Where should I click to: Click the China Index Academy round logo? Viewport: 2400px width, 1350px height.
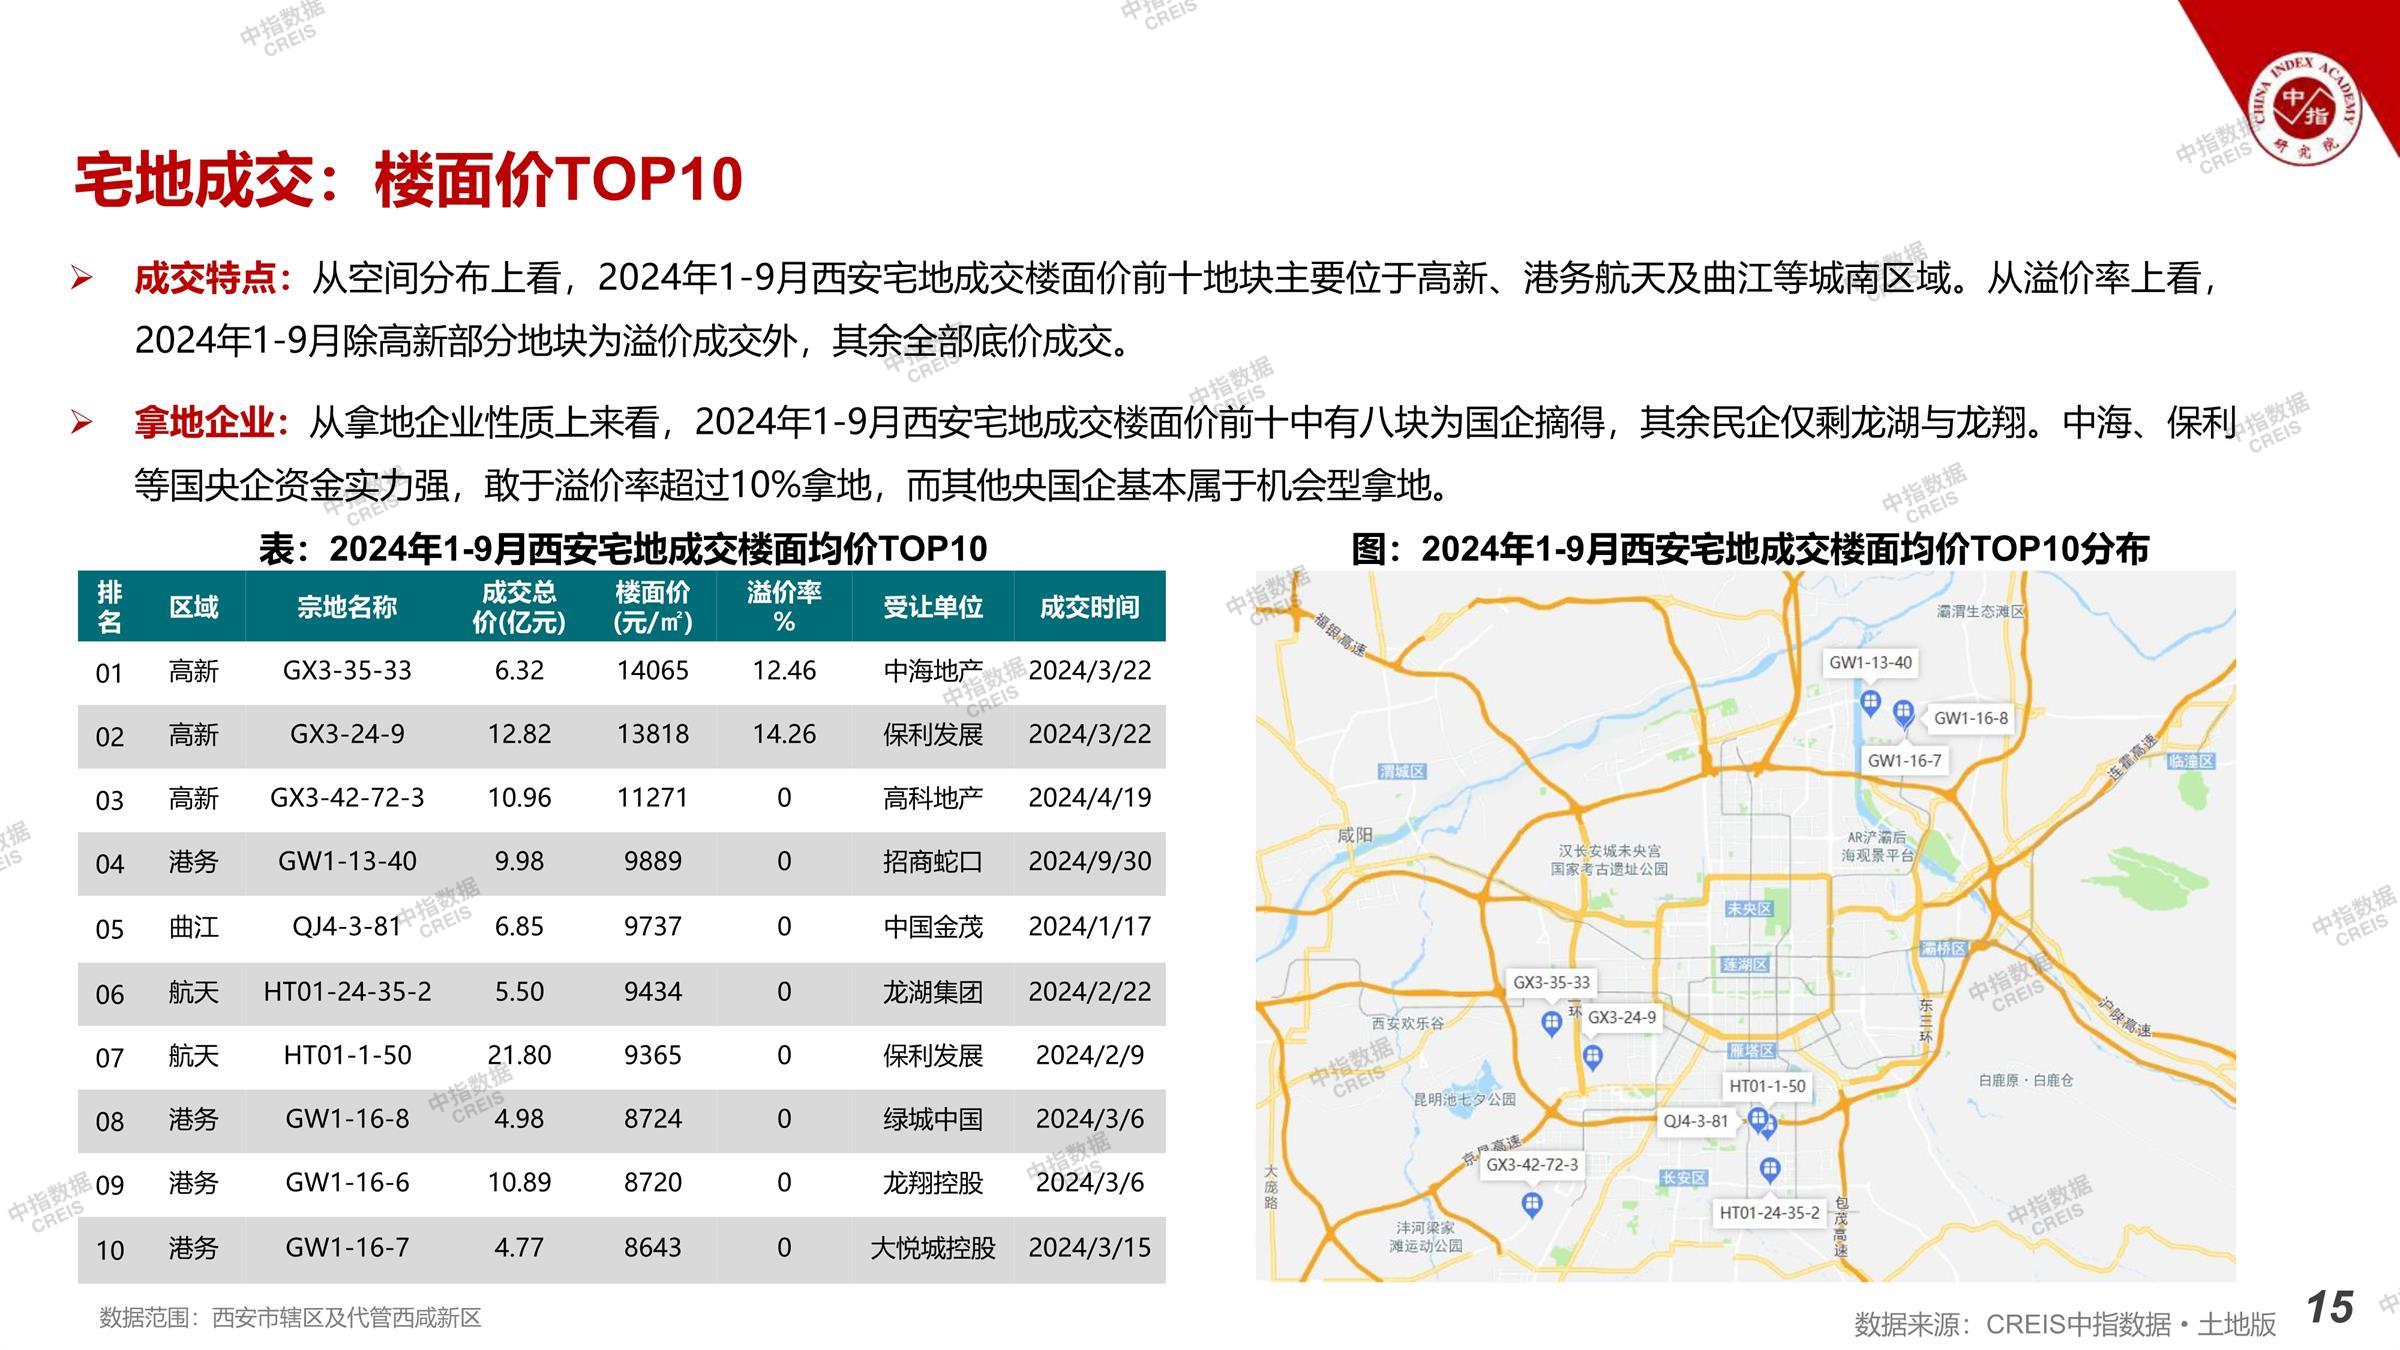pyautogui.click(x=2305, y=110)
